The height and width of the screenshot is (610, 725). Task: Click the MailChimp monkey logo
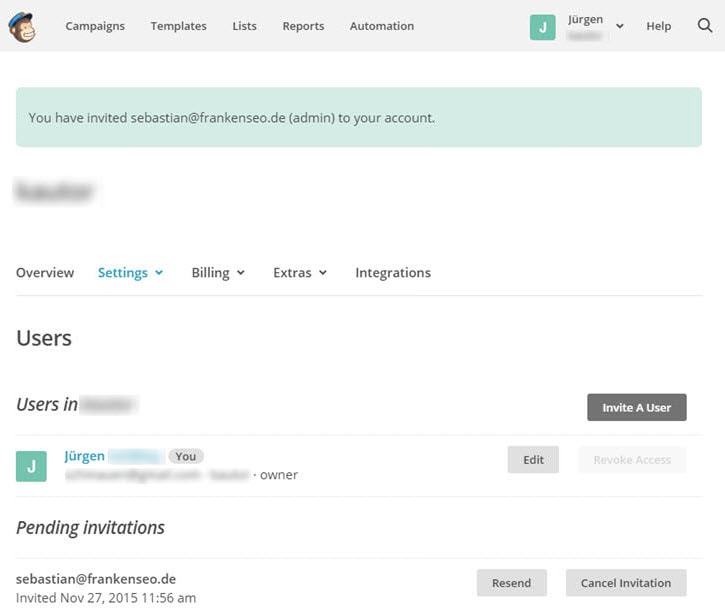pos(21,27)
